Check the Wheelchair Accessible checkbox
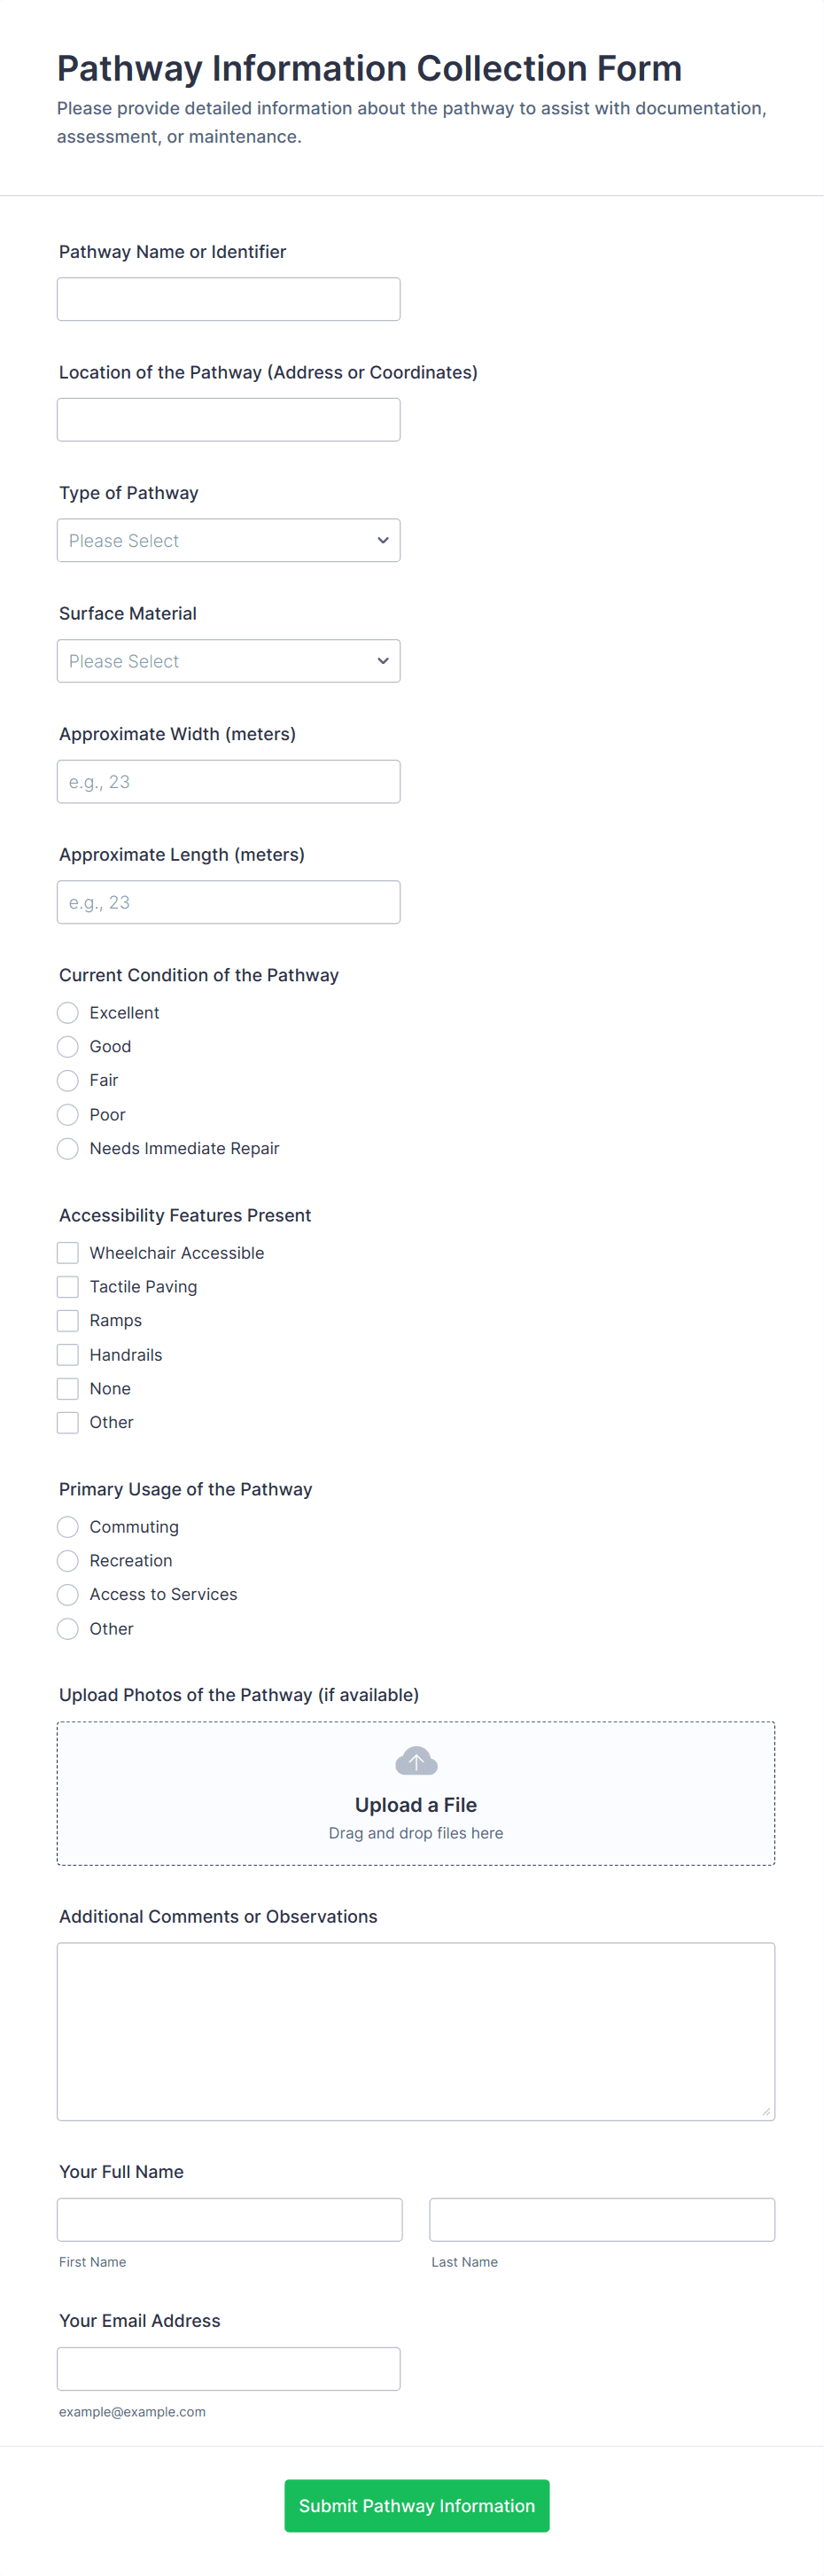The width and height of the screenshot is (824, 2576). pos(68,1253)
